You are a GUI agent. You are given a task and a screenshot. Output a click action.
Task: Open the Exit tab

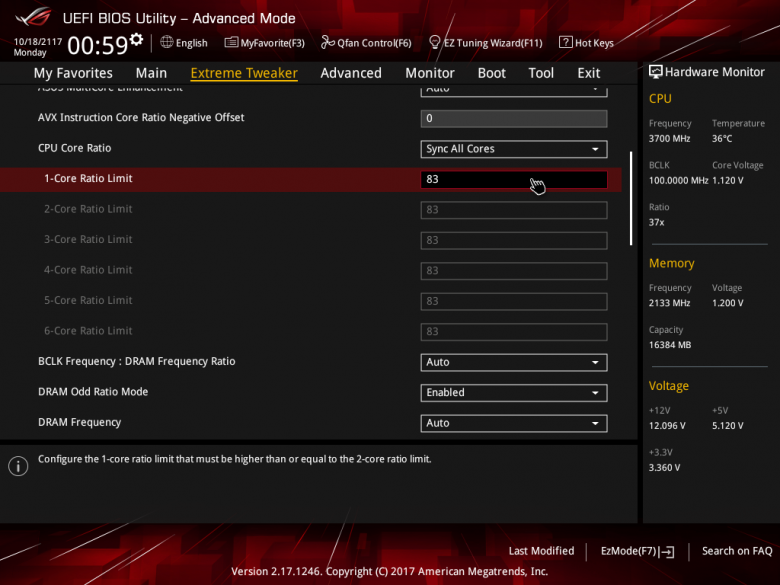pyautogui.click(x=588, y=73)
